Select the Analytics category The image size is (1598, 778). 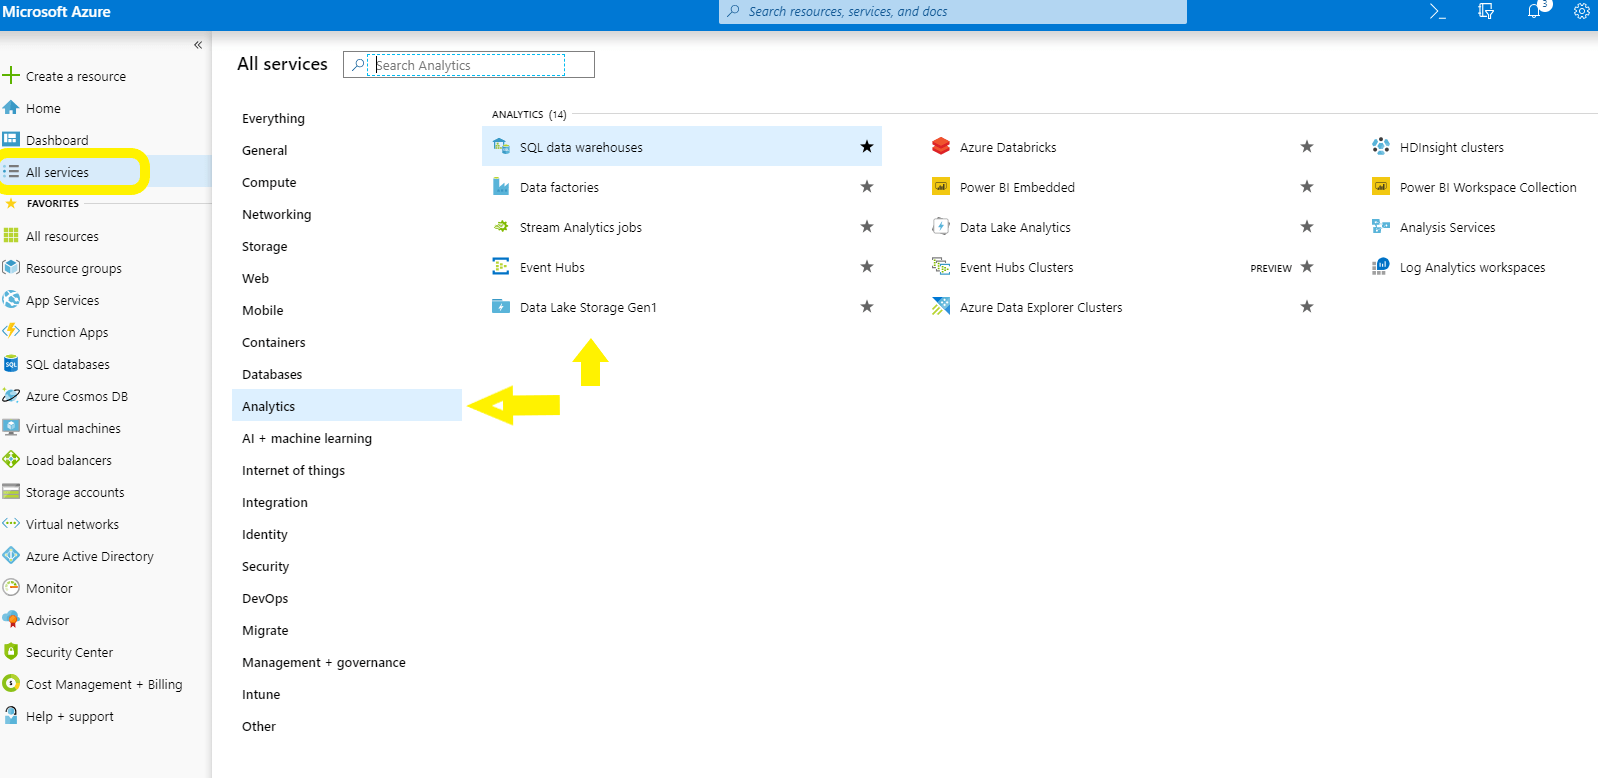[x=347, y=406]
